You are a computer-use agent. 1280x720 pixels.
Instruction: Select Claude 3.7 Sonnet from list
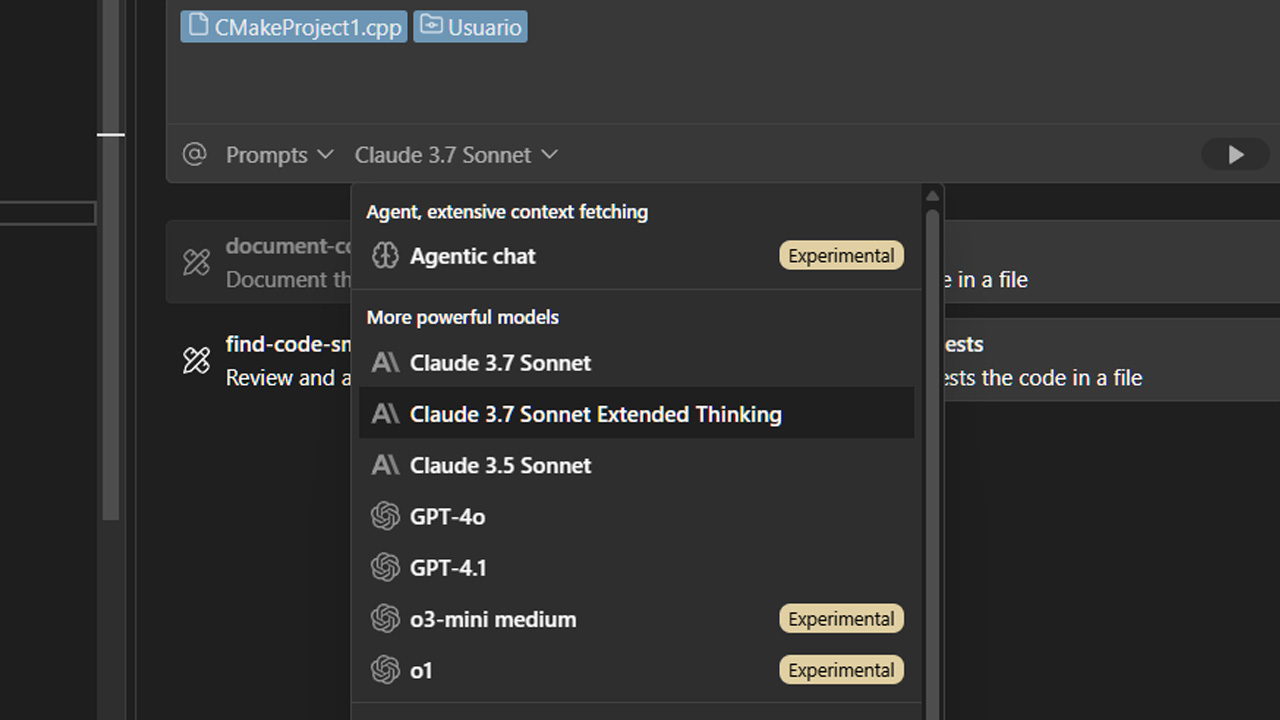coord(500,363)
